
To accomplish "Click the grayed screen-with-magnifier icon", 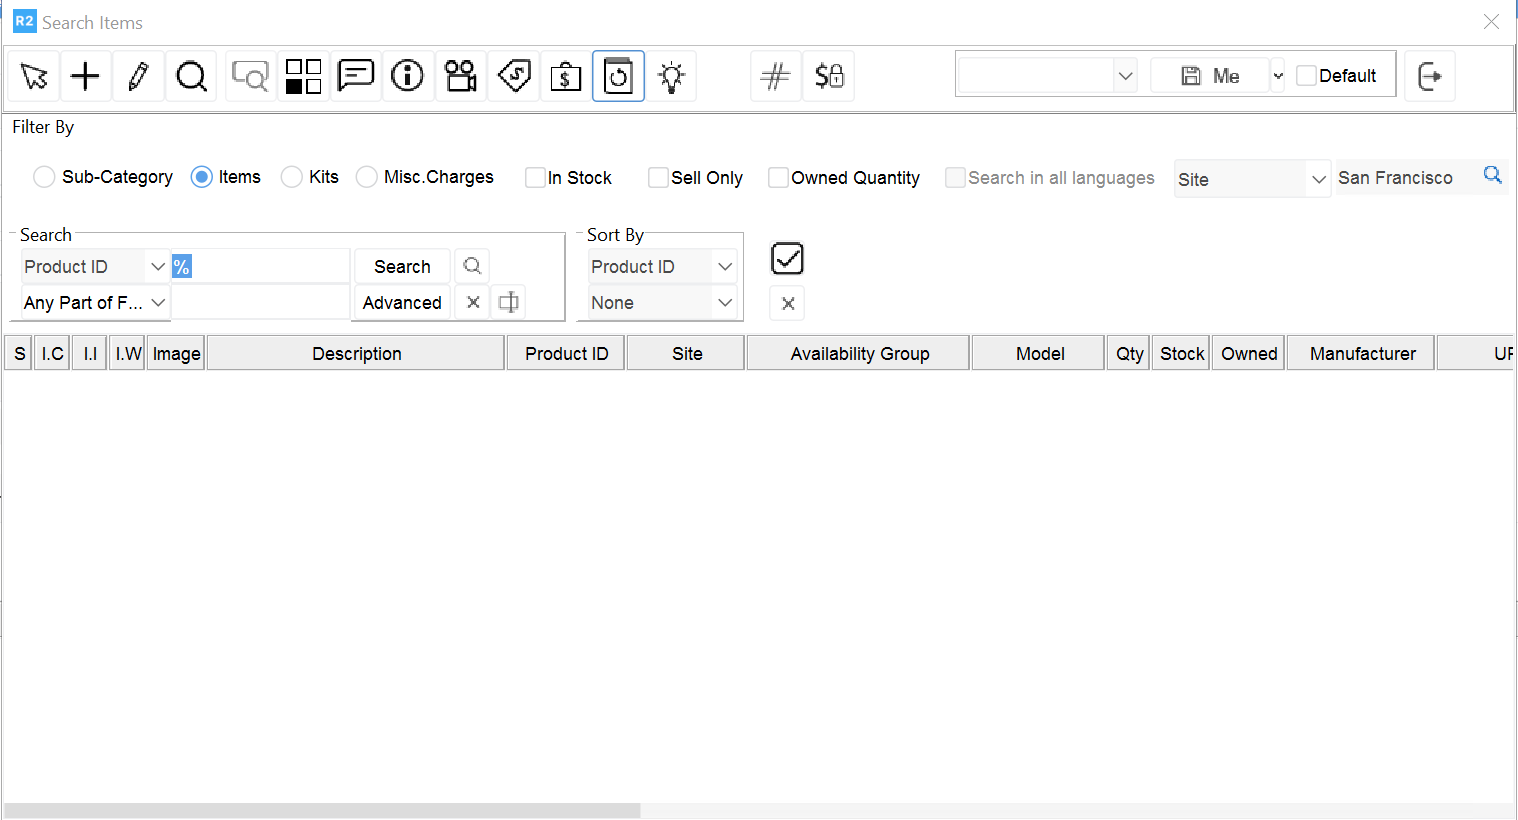I will (x=250, y=76).
